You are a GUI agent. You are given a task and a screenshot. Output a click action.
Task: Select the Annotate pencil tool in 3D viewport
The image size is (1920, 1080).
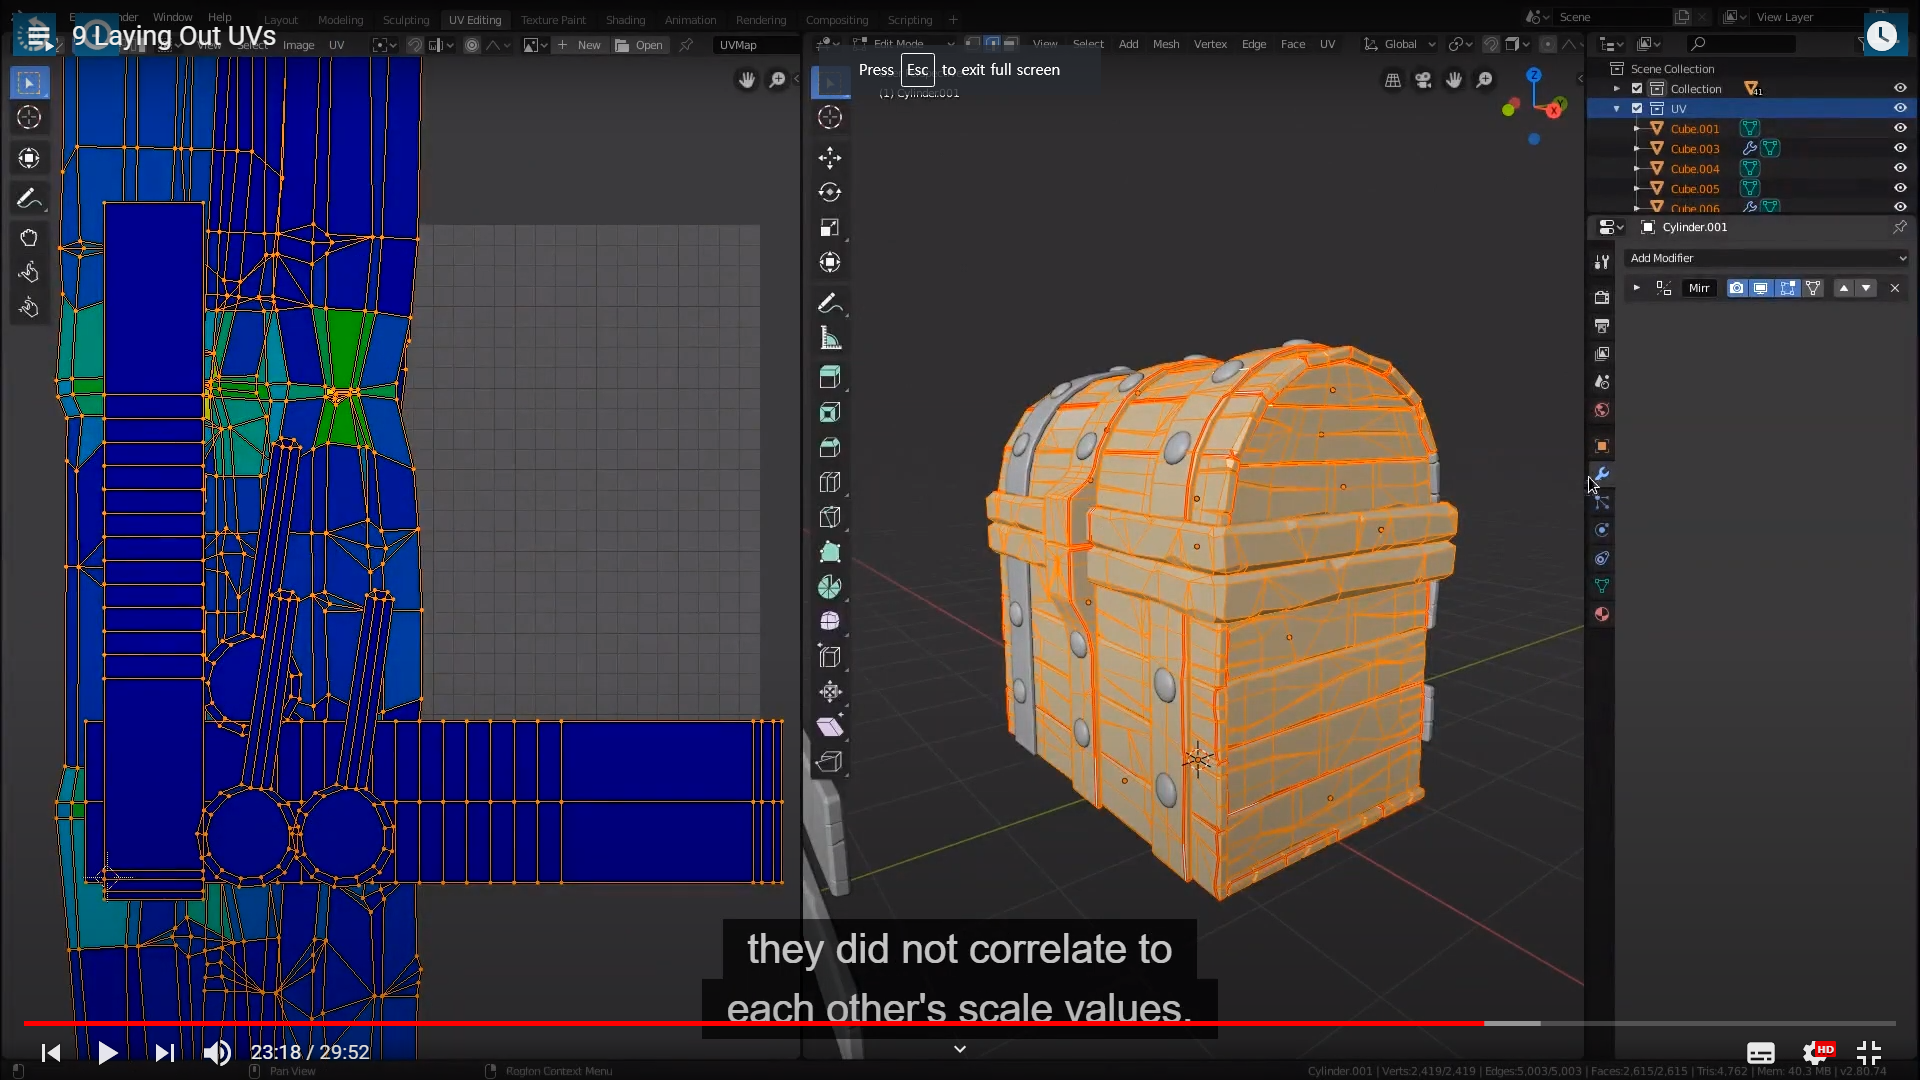coord(829,303)
